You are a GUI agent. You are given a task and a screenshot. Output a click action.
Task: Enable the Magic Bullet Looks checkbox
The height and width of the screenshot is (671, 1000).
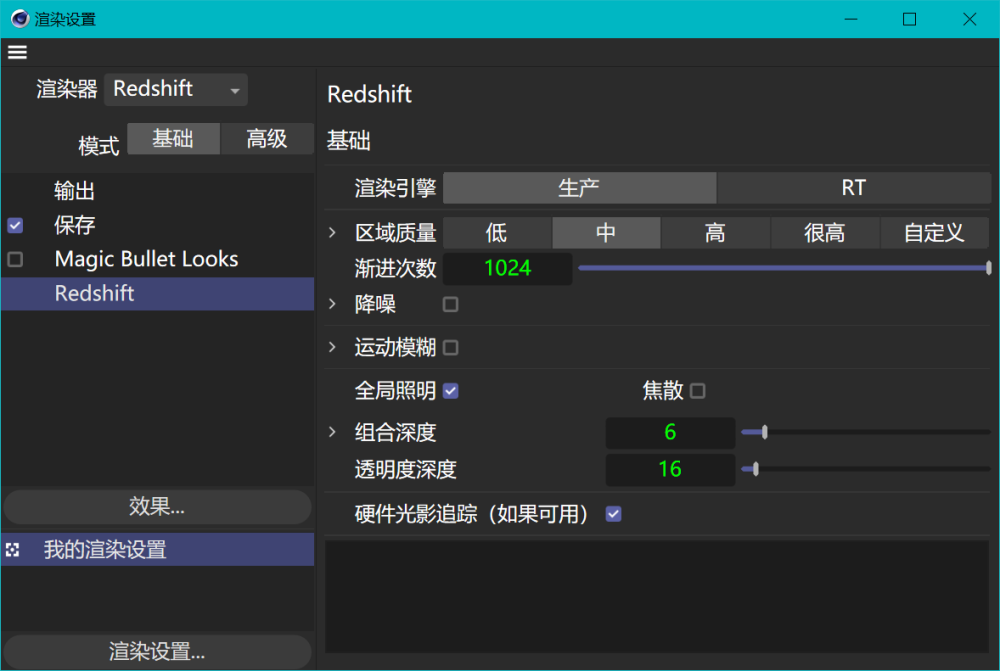coord(15,259)
